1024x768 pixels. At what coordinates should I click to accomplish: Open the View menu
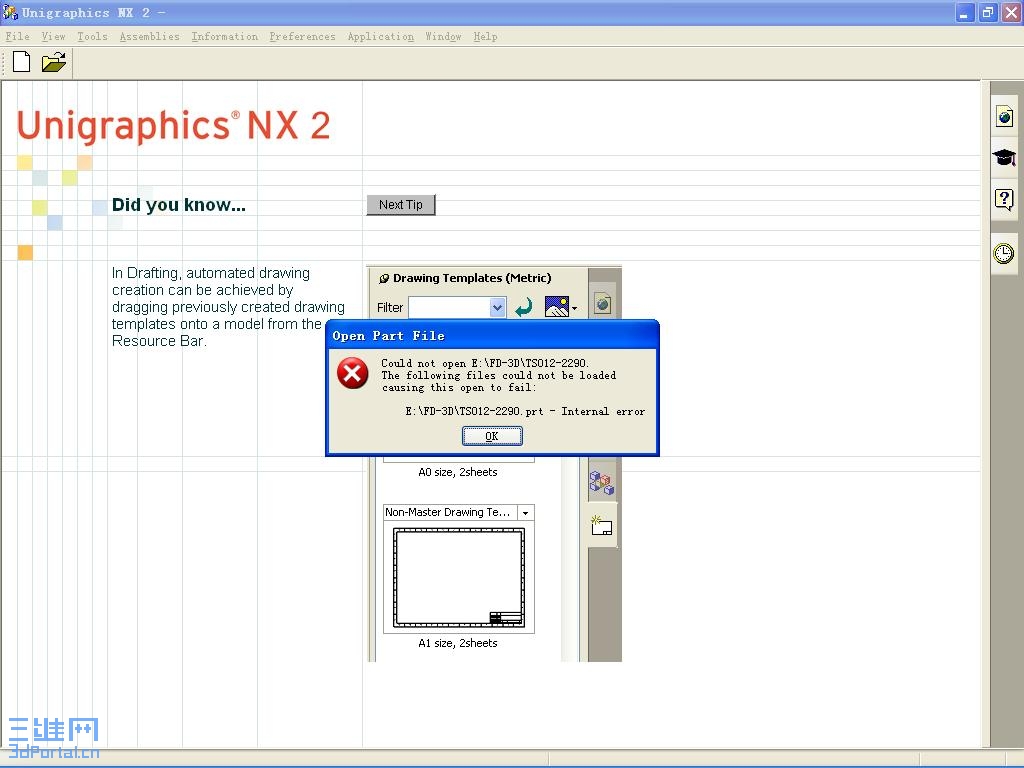(54, 37)
